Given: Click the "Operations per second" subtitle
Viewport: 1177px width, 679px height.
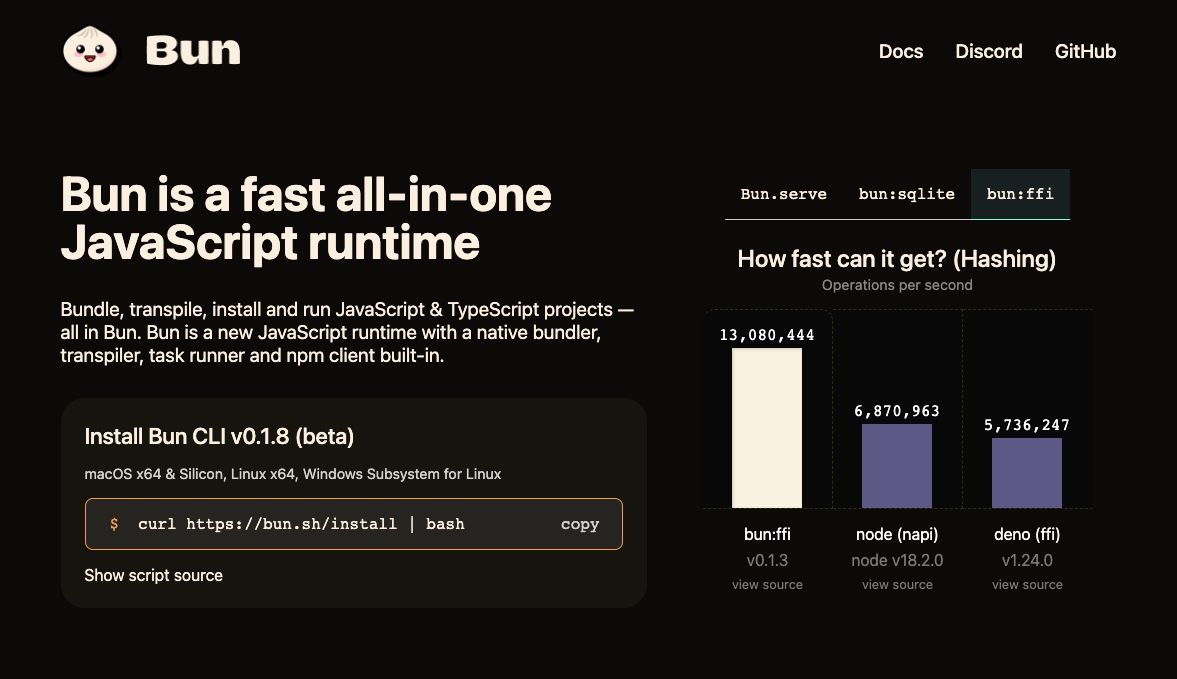Looking at the screenshot, I should coord(897,285).
